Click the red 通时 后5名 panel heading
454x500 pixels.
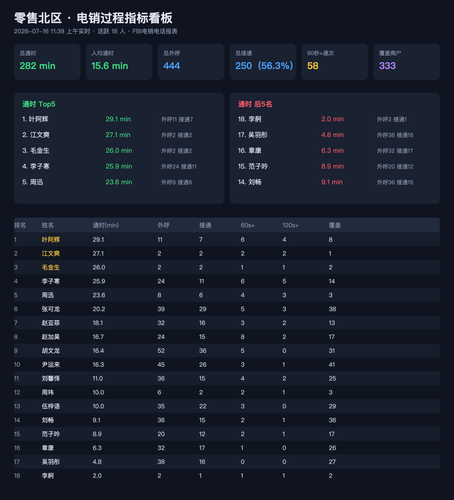(255, 104)
